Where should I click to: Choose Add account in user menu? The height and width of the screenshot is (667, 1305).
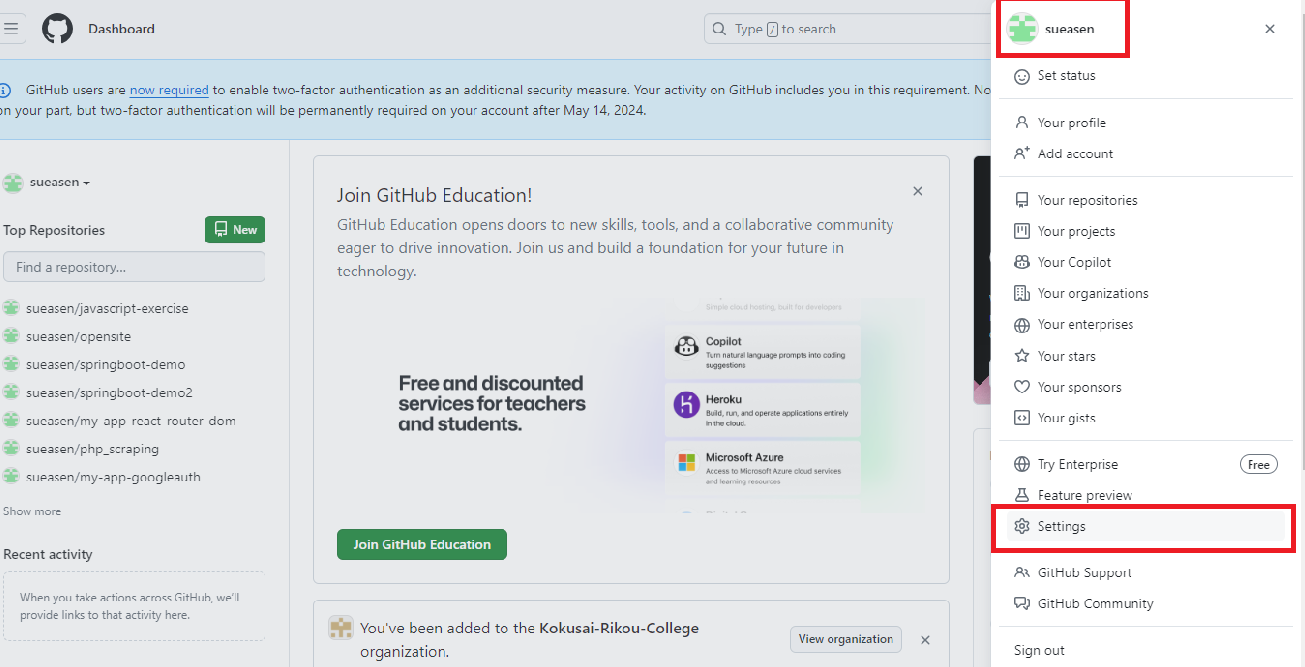tap(1075, 154)
